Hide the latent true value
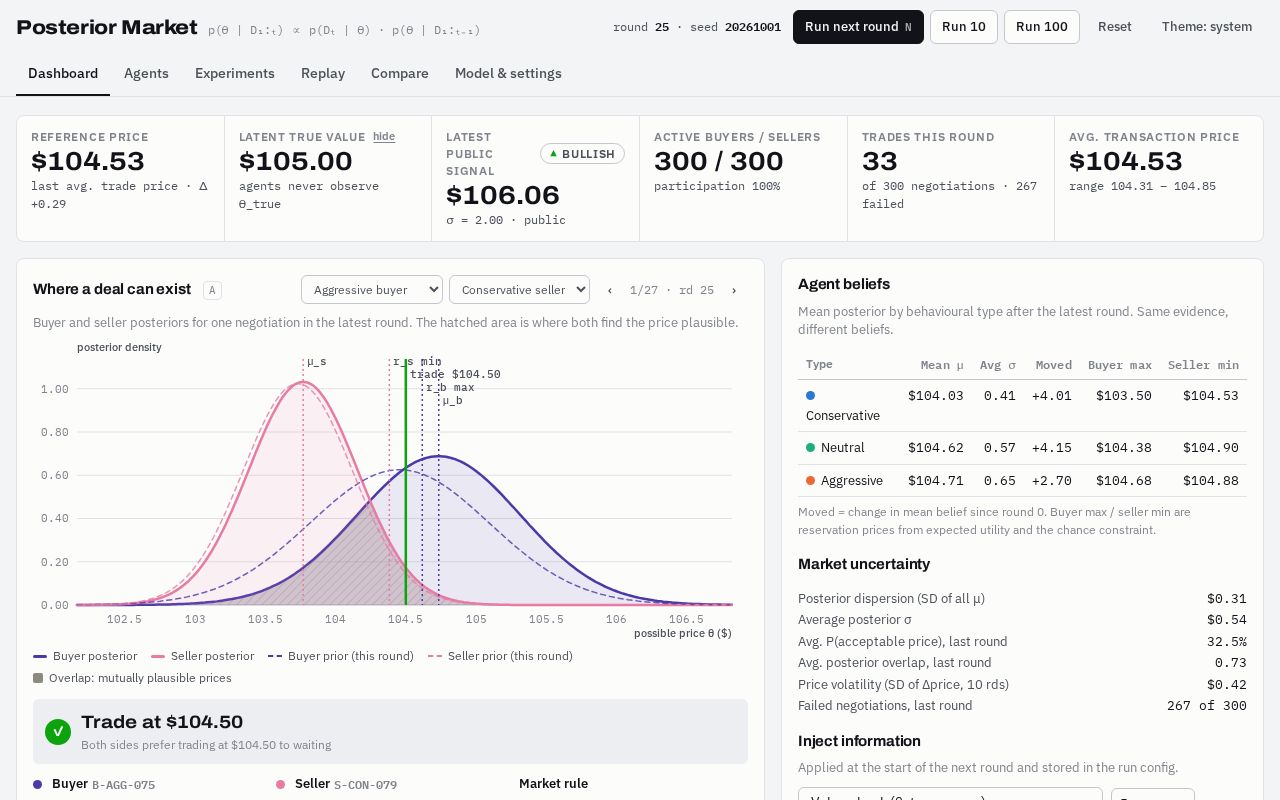This screenshot has width=1280, height=800. pos(384,137)
